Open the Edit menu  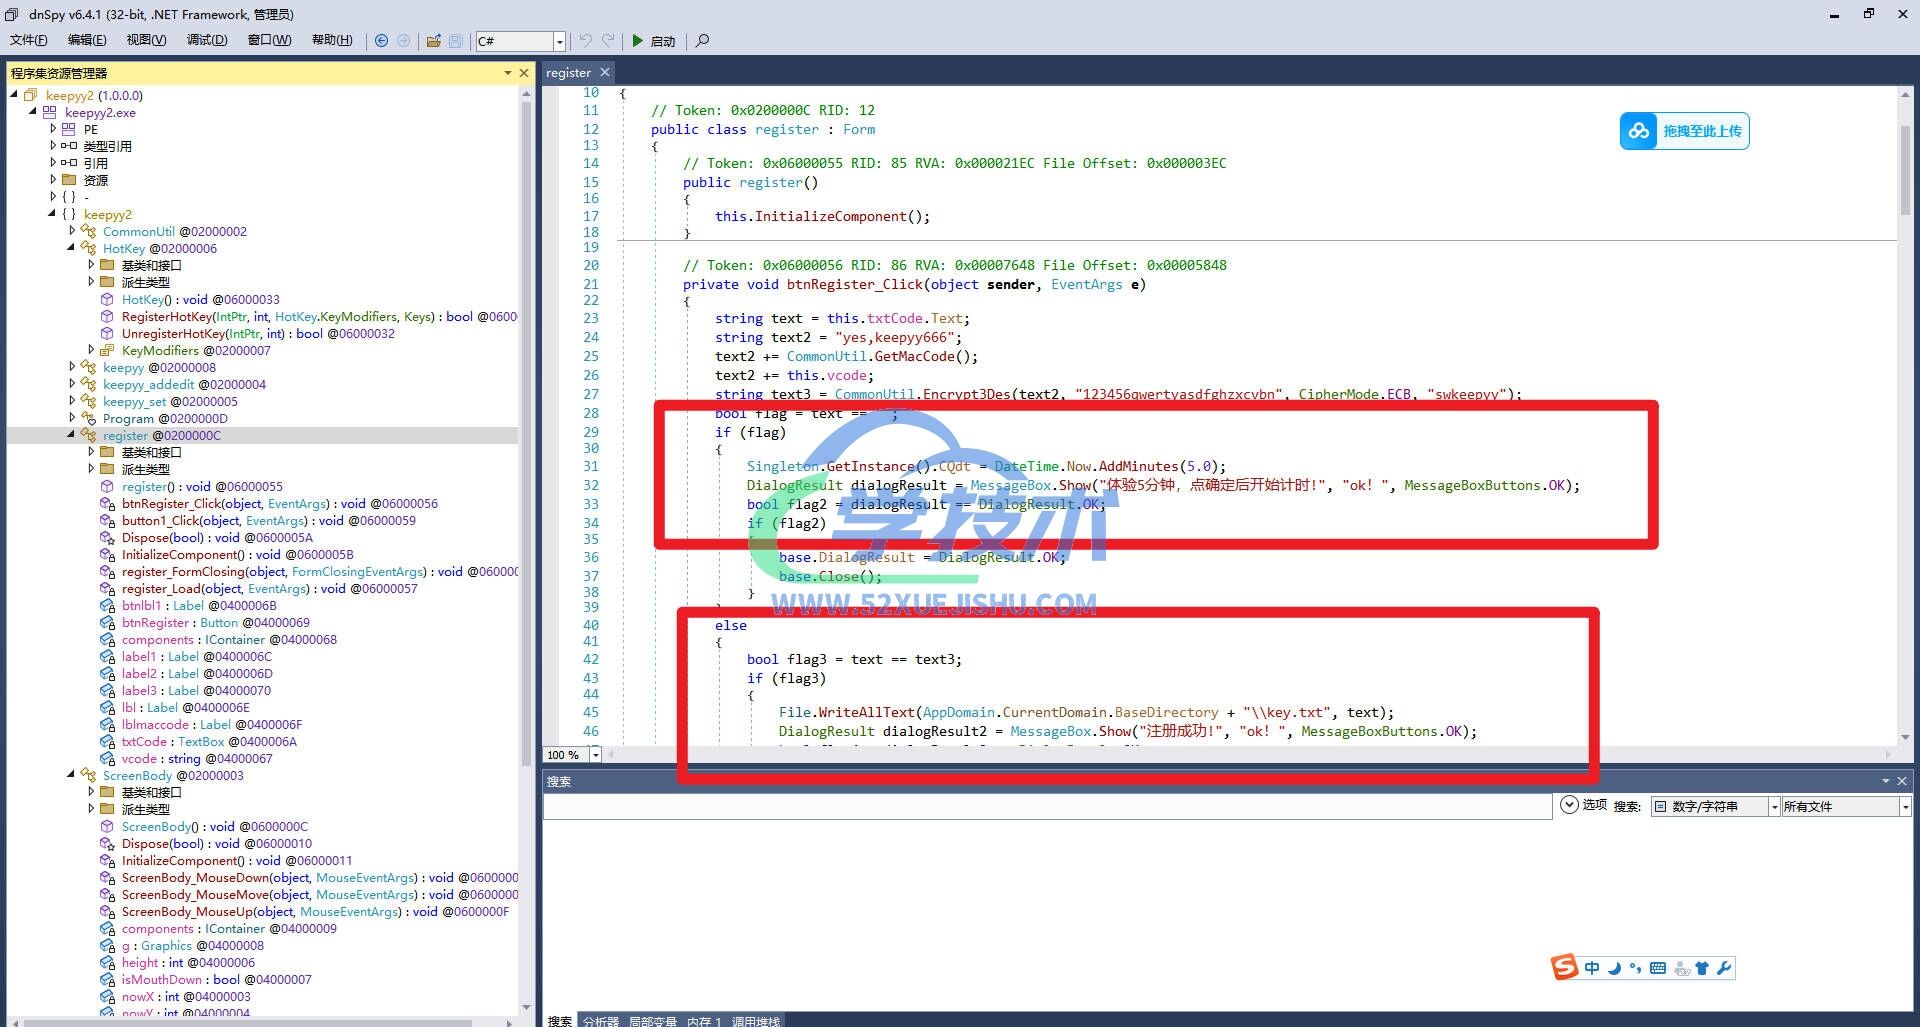87,40
